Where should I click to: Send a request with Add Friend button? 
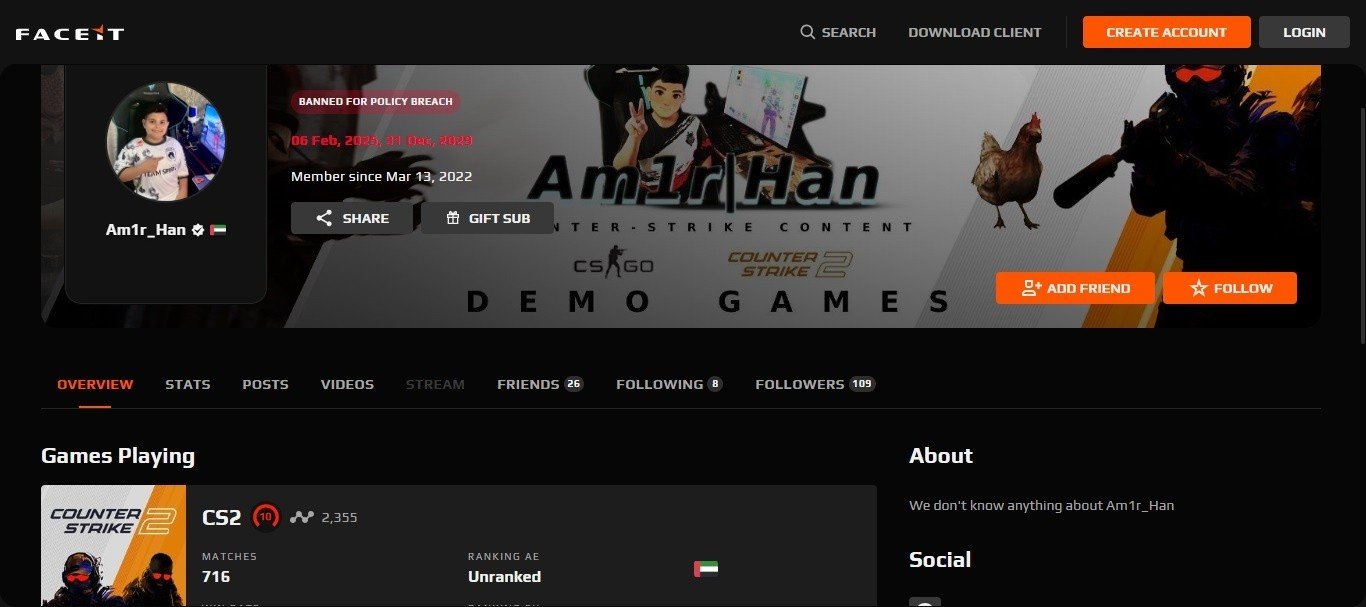pos(1075,288)
